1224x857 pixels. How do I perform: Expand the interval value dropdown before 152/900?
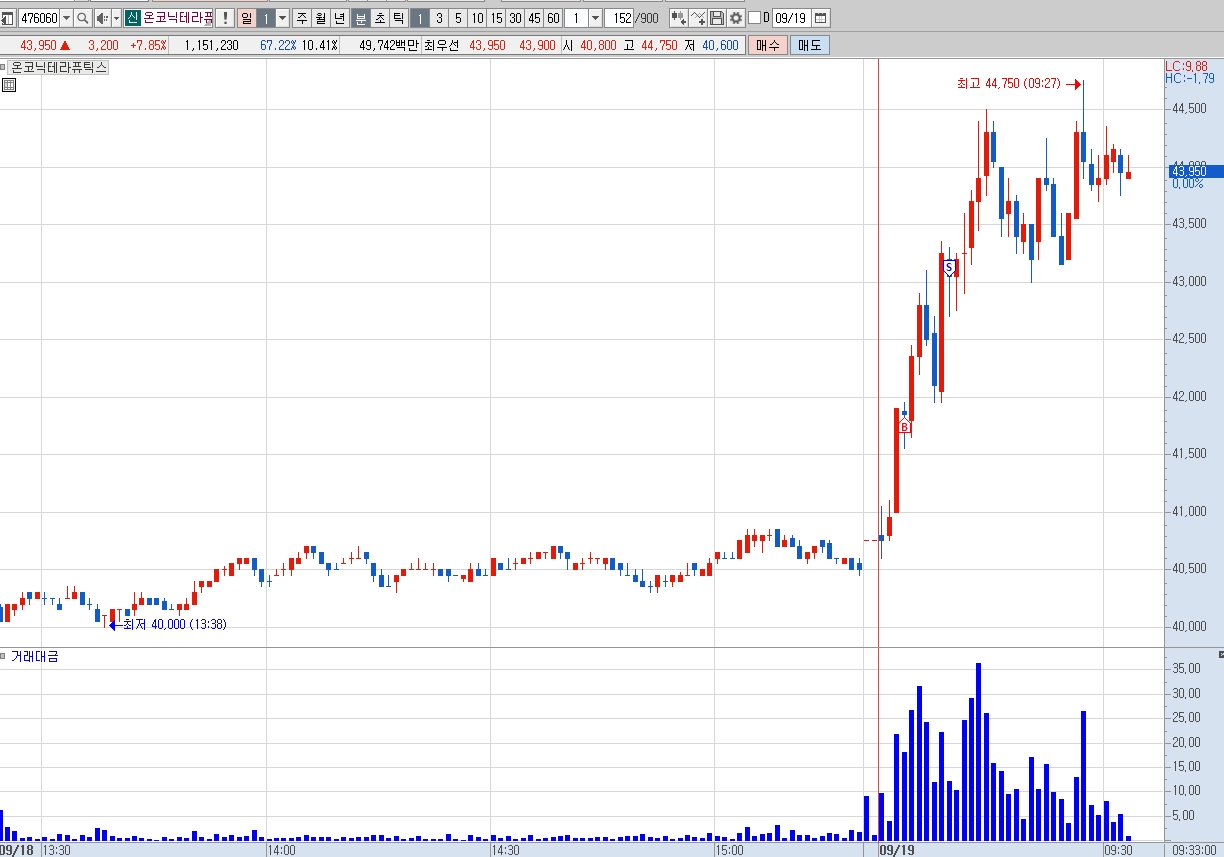(595, 18)
